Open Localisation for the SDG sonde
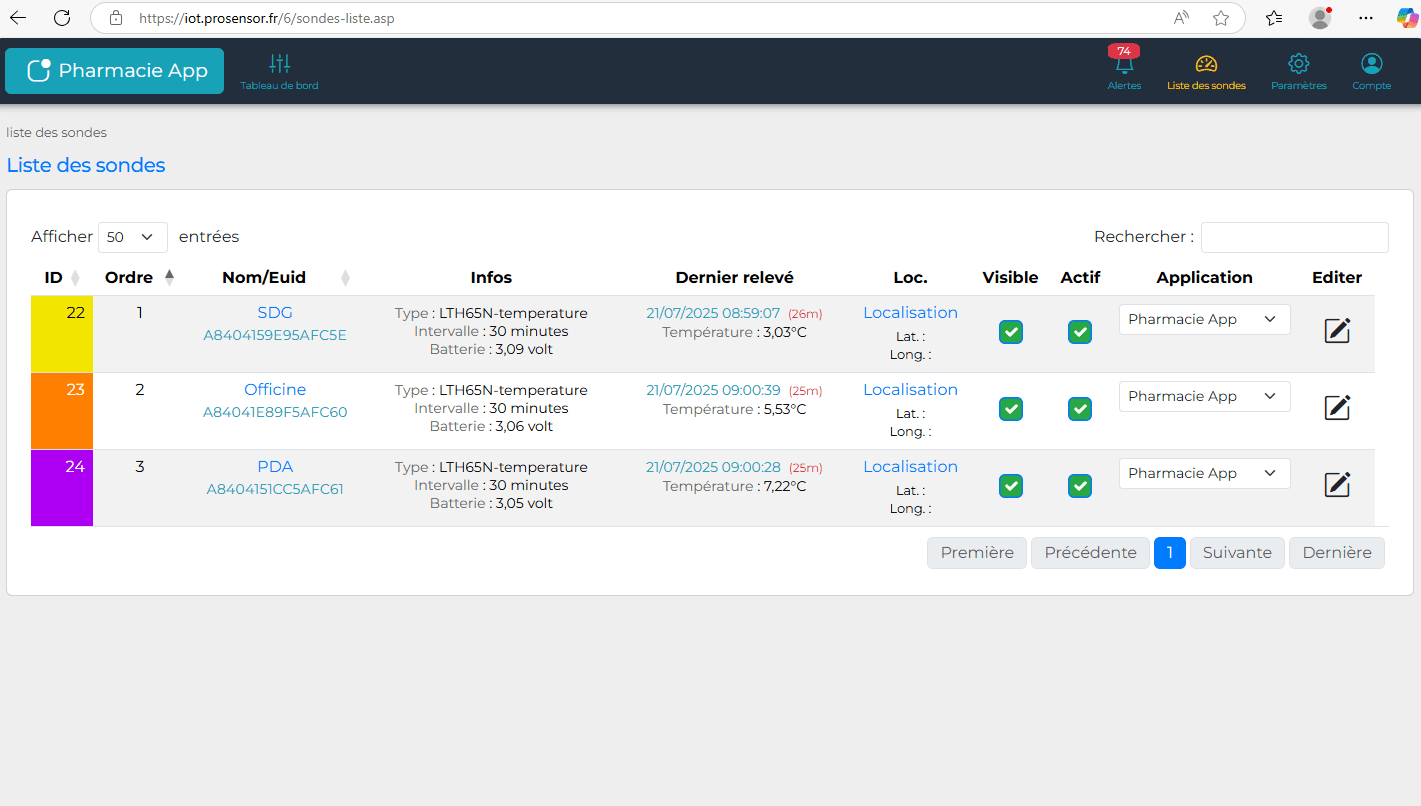Screen dimensions: 1421x806 (x=910, y=312)
